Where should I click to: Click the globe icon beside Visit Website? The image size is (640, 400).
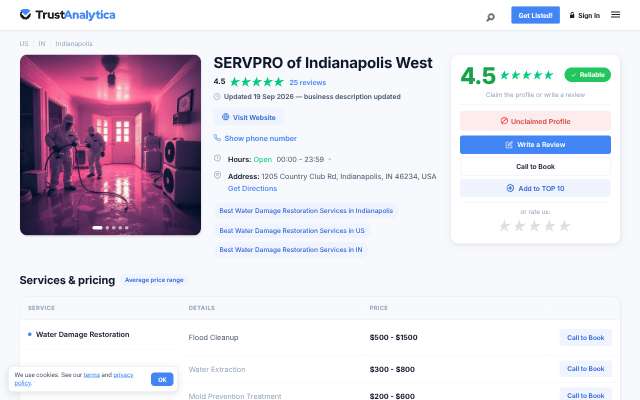coord(225,117)
